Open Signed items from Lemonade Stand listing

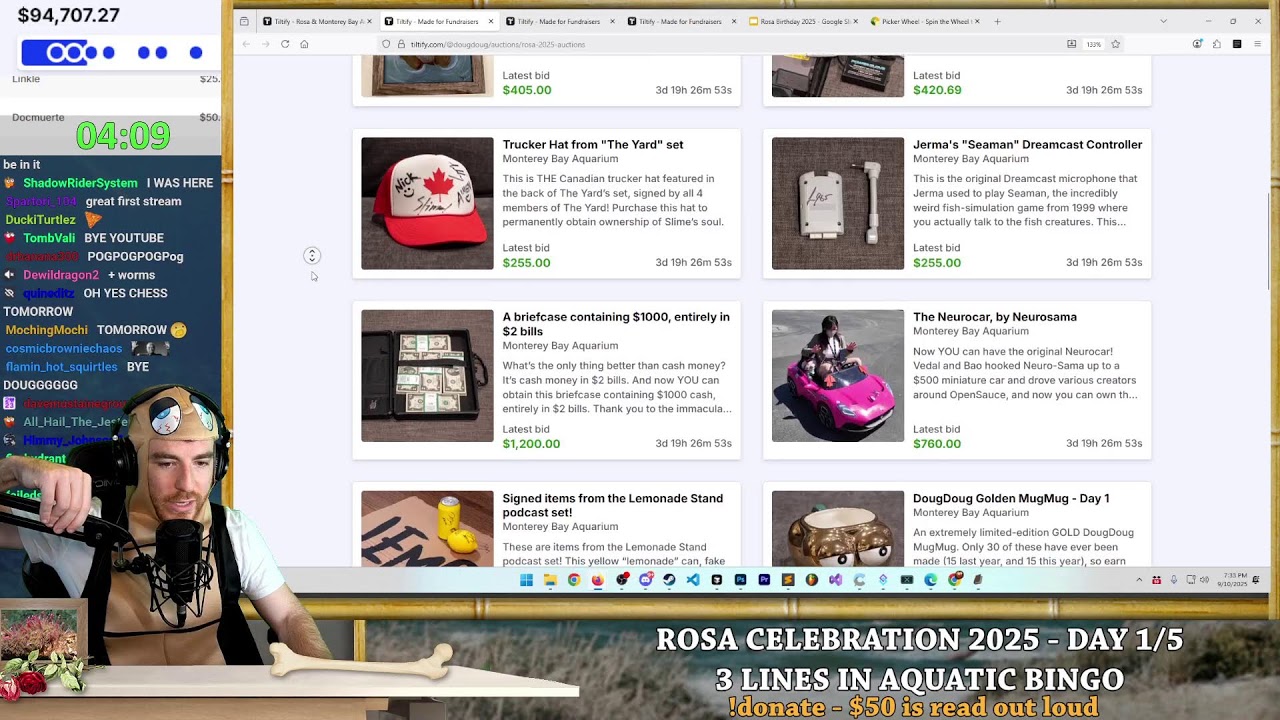pyautogui.click(x=612, y=505)
